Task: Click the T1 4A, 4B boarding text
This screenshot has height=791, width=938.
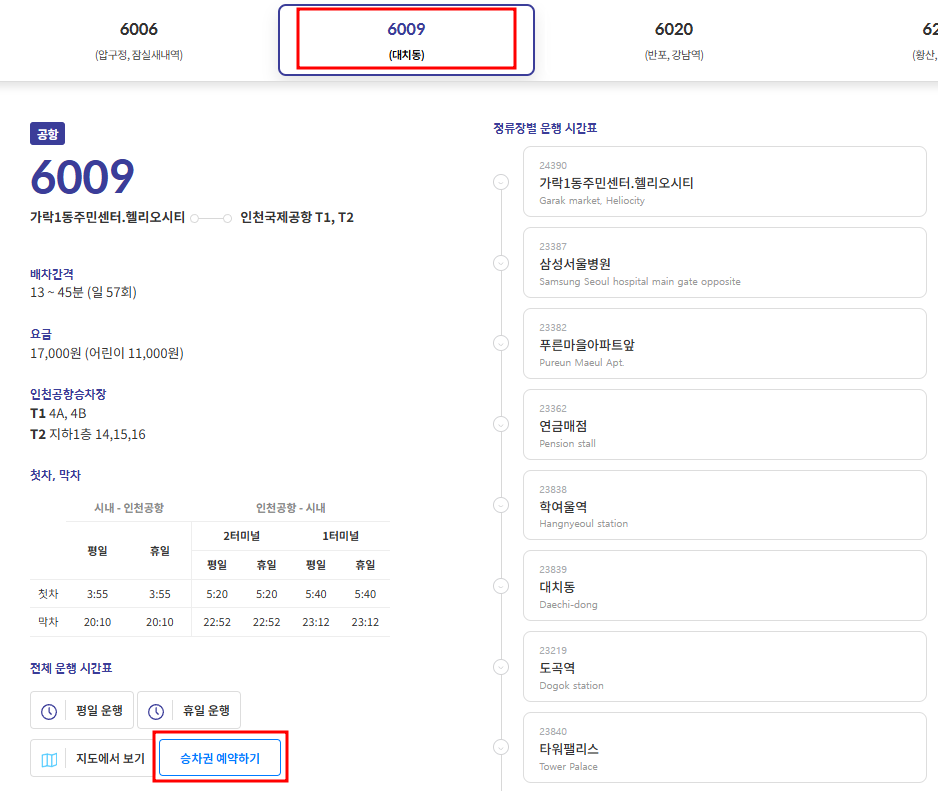Action: tap(58, 413)
